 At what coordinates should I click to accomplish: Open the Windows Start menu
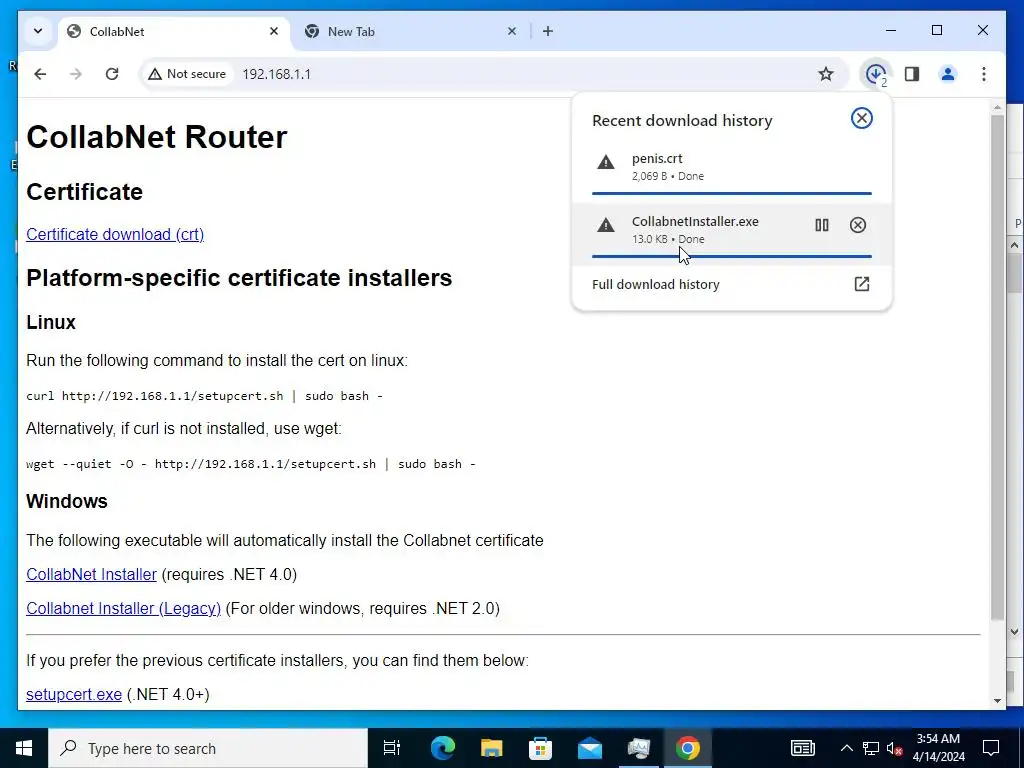[x=24, y=748]
